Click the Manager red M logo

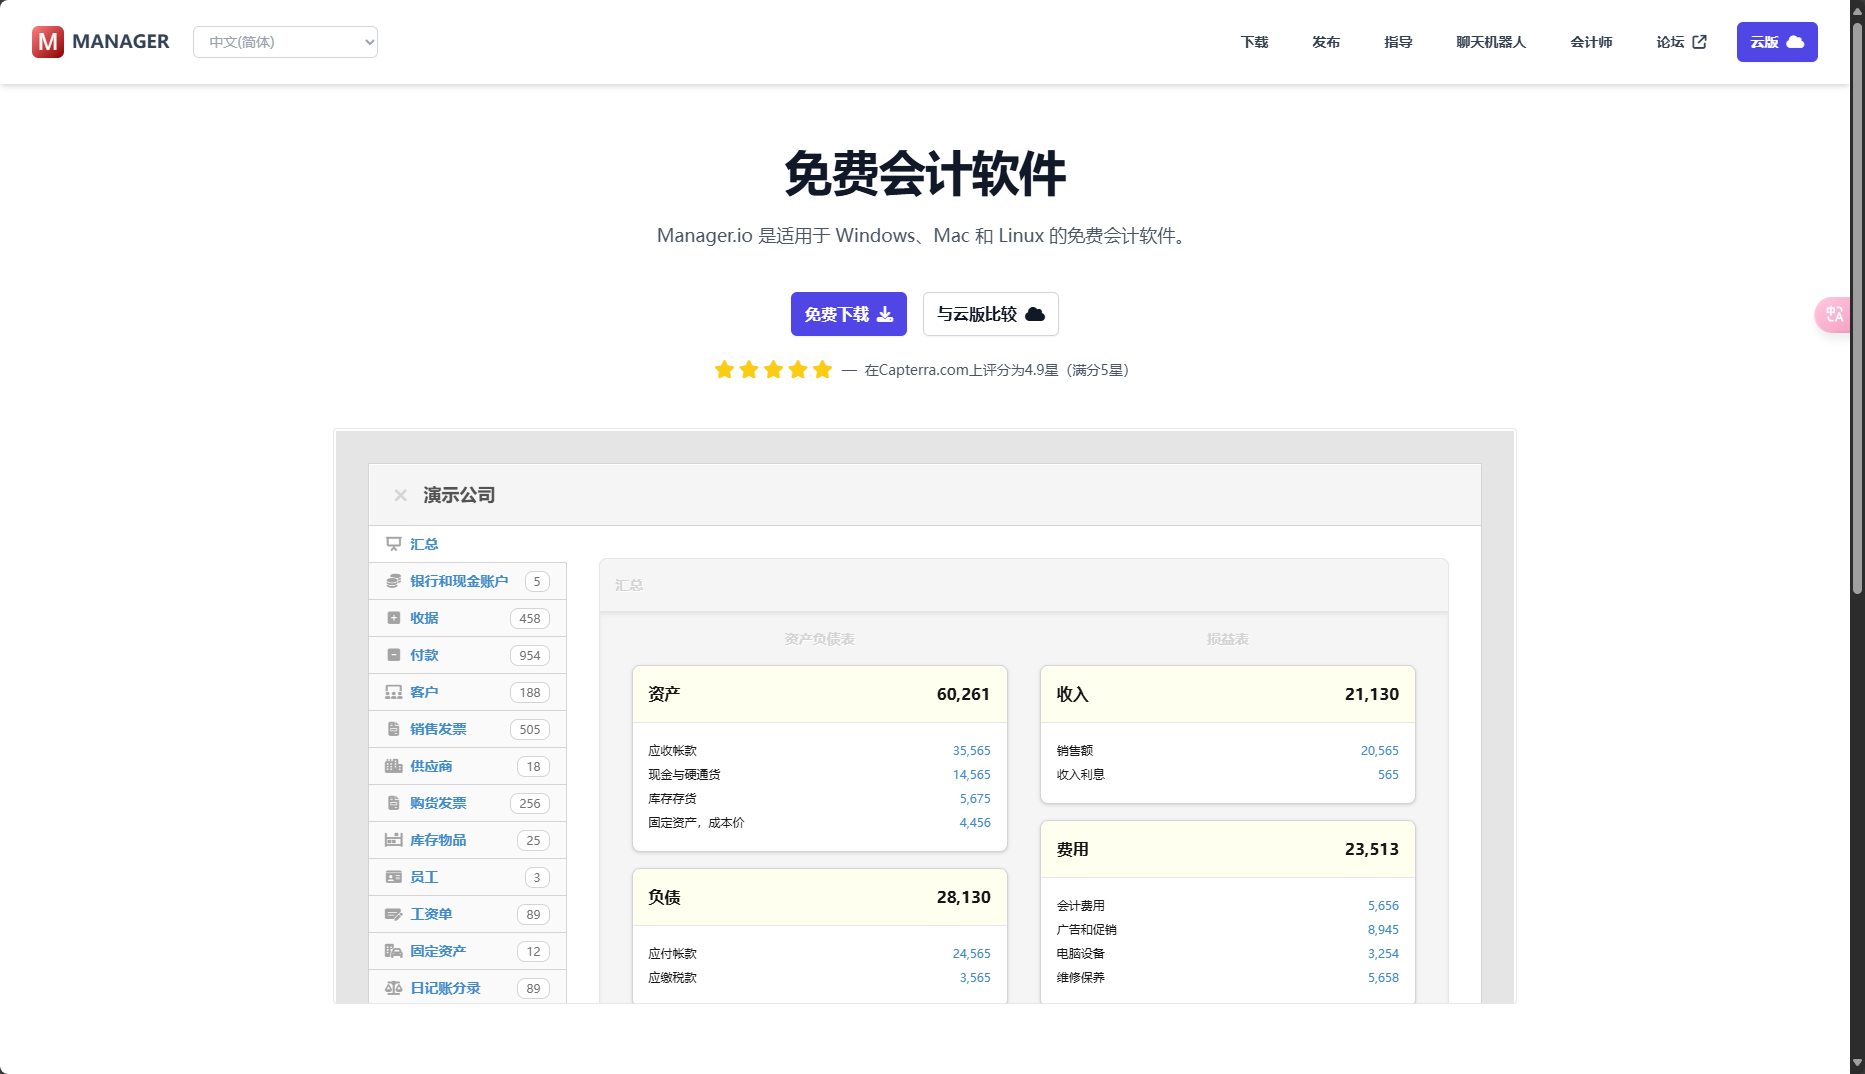pos(48,42)
